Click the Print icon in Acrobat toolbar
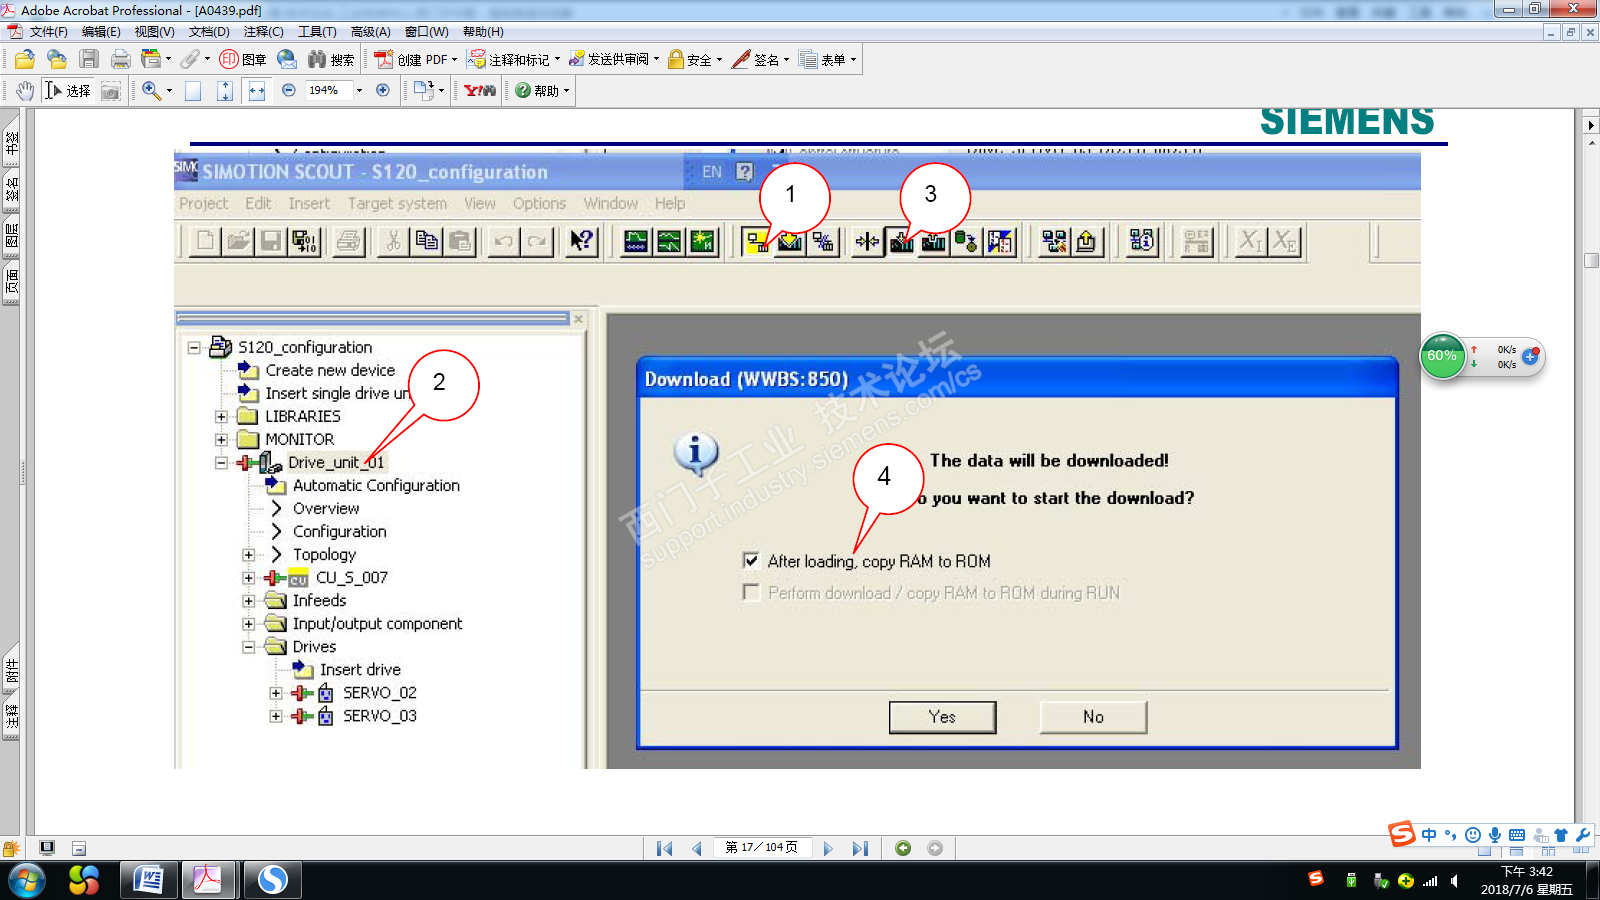This screenshot has height=900, width=1600. (121, 60)
